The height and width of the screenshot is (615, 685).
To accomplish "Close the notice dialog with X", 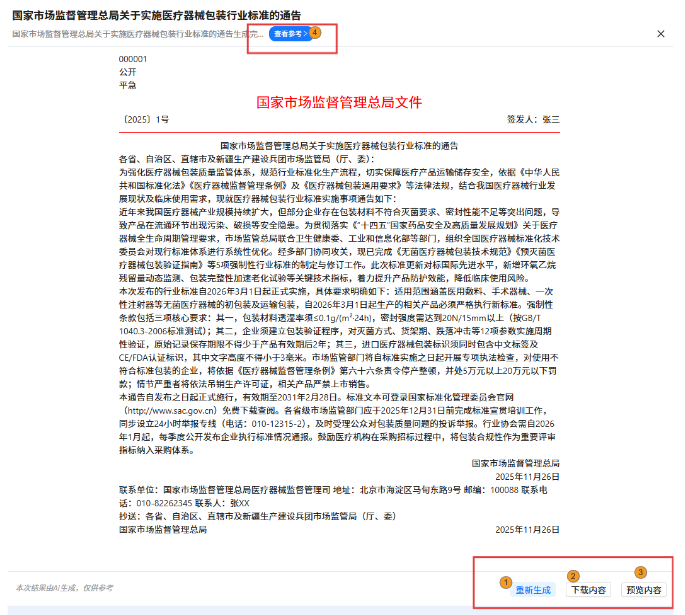I will (661, 34).
